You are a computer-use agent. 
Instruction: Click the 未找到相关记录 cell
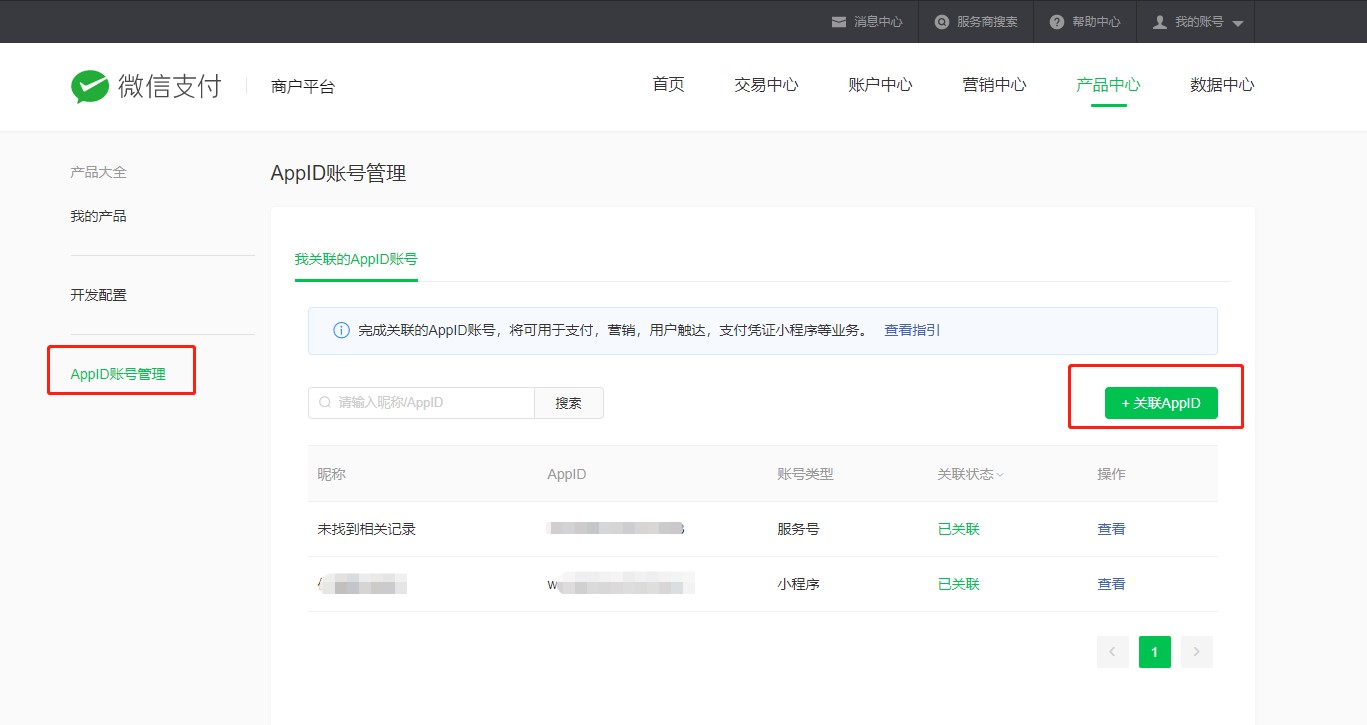point(366,529)
